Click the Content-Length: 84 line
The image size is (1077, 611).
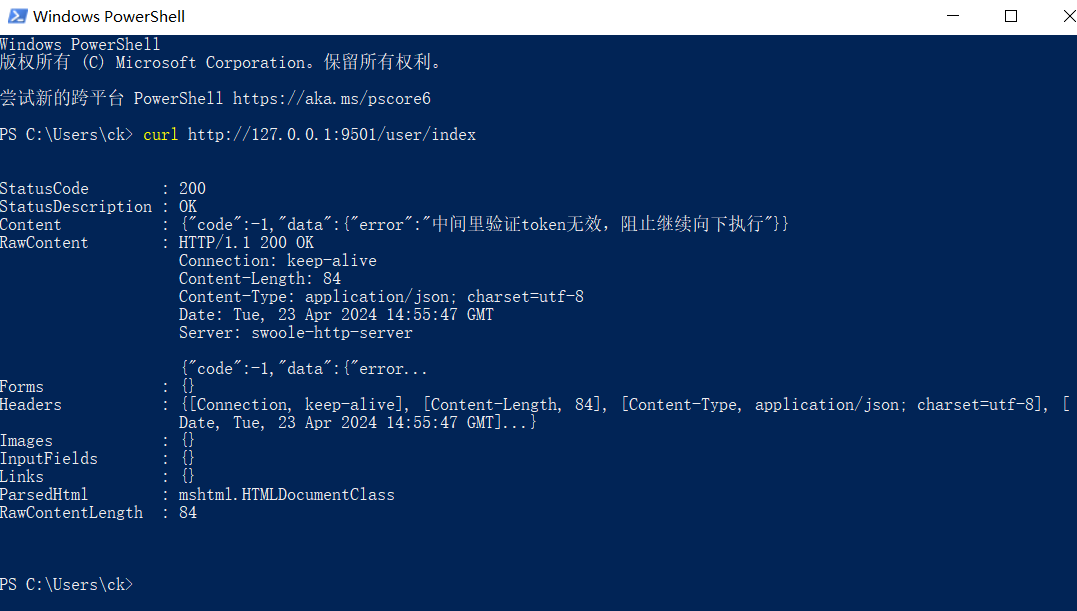260,279
